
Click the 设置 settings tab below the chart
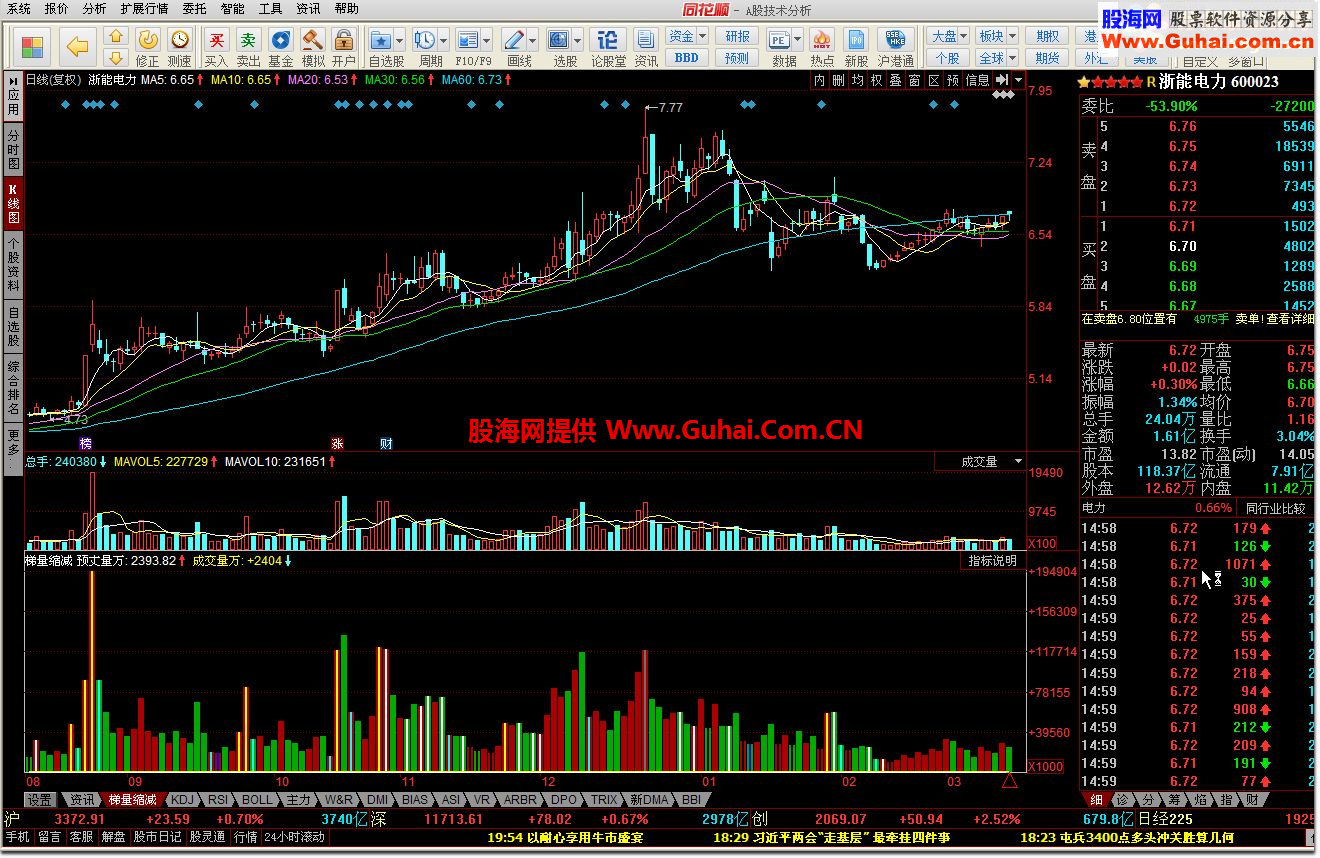click(x=39, y=800)
